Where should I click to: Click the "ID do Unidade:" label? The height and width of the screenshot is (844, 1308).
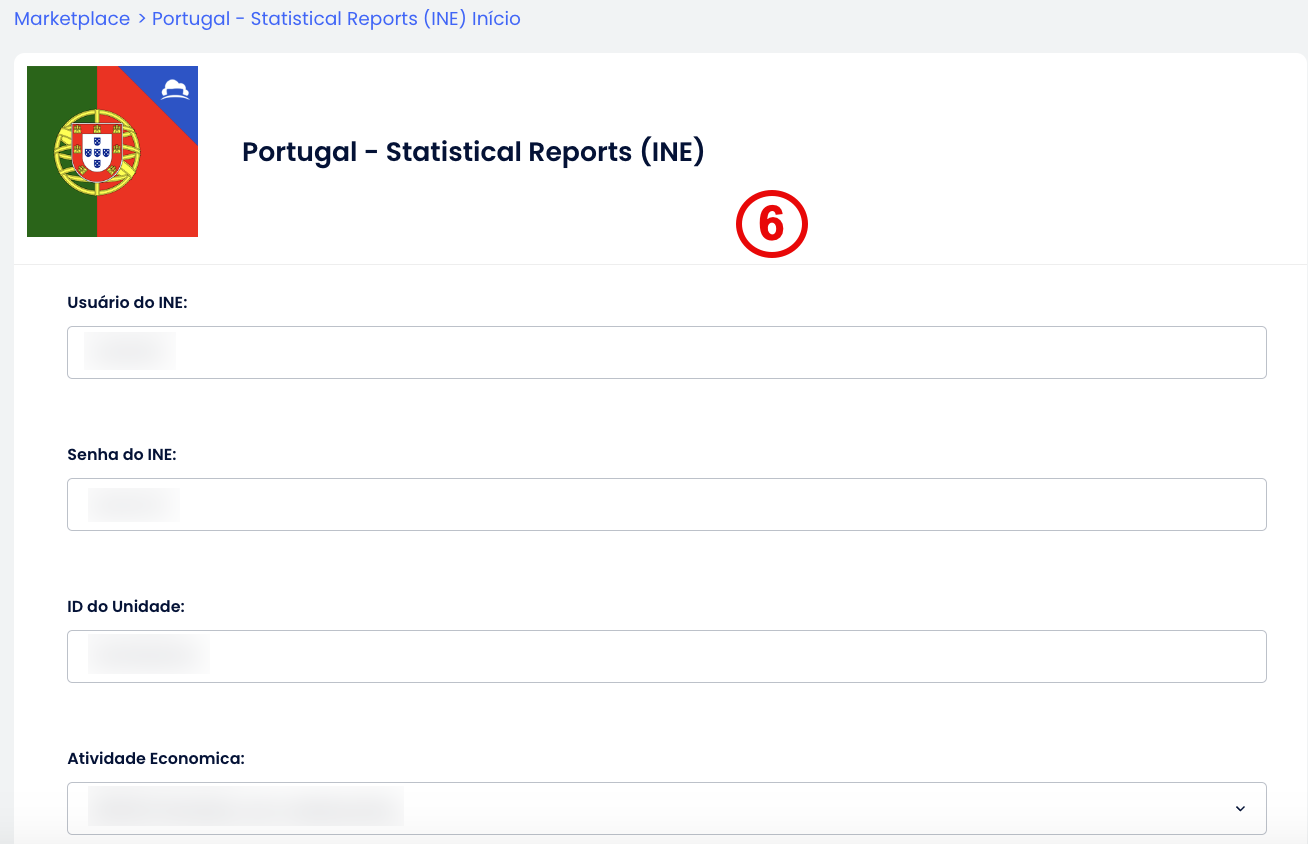pyautogui.click(x=126, y=606)
